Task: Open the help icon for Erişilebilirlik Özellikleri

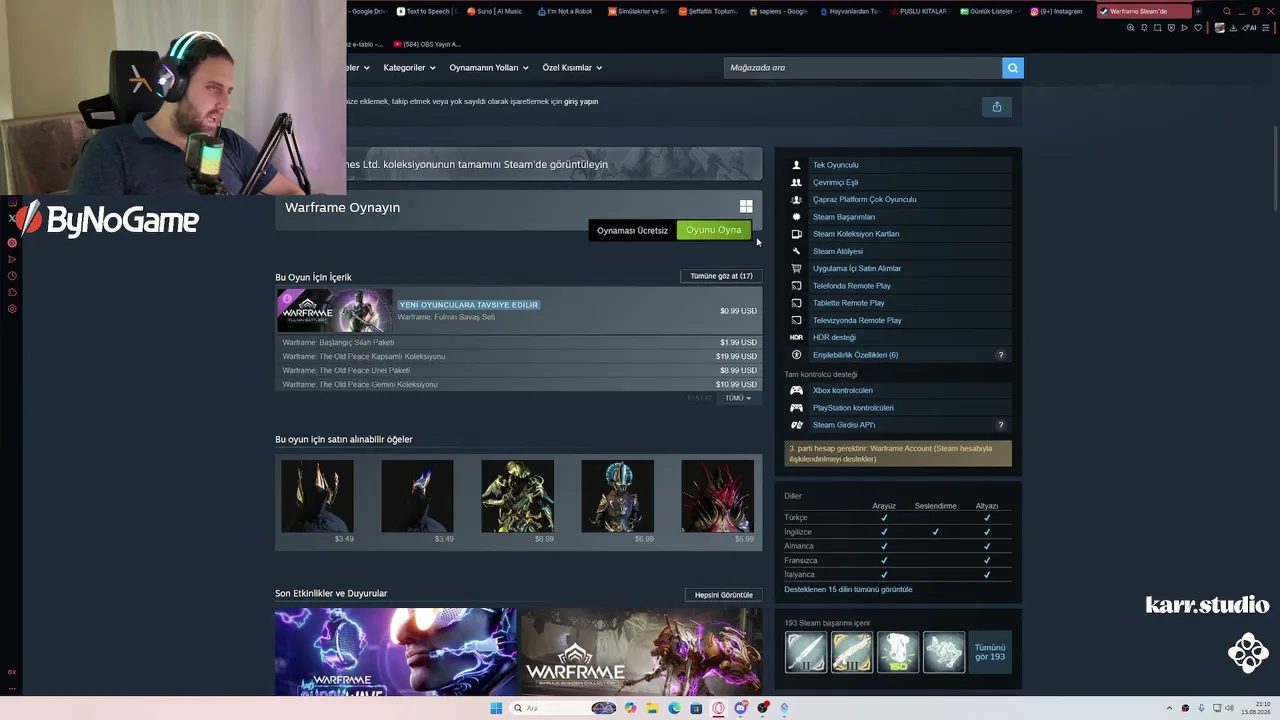Action: point(1001,355)
